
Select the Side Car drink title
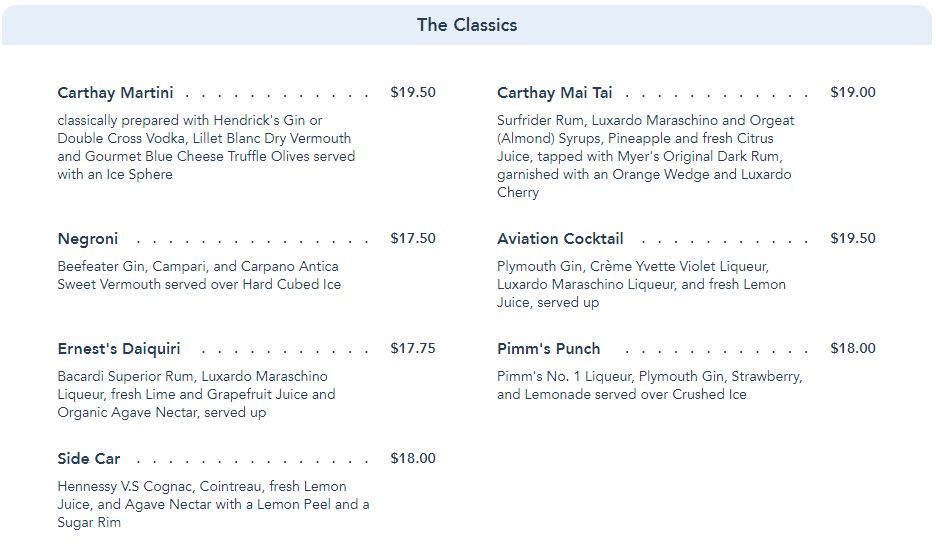pyautogui.click(x=89, y=459)
